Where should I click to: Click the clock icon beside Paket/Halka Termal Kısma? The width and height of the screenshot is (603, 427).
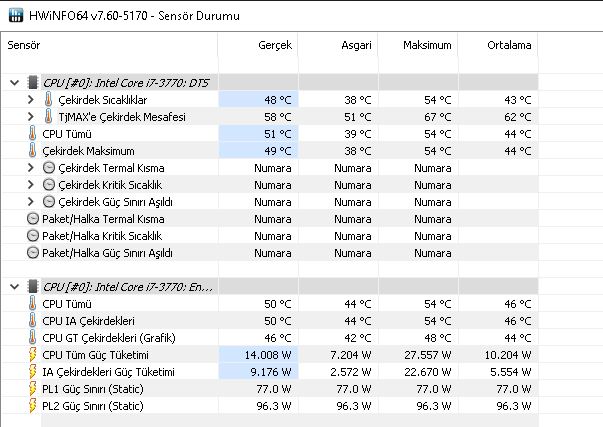point(33,219)
